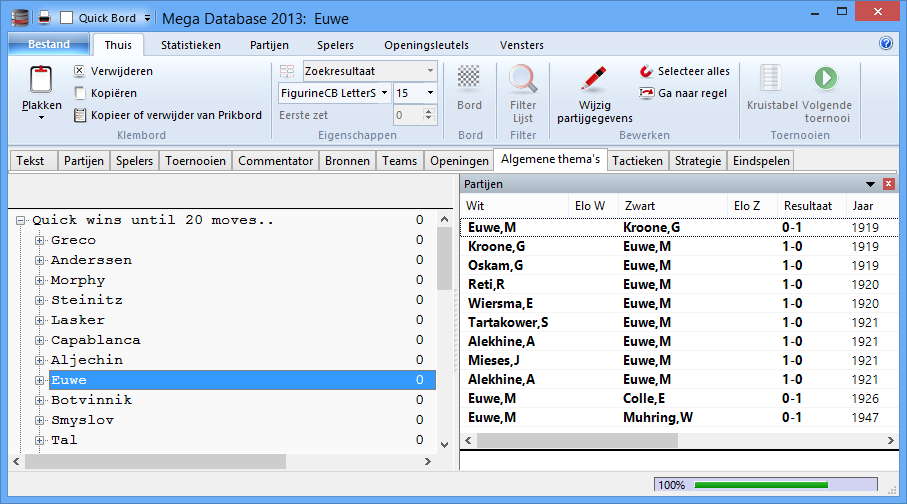Select the Commentator tab
Screen dimensions: 907x504
coord(275,161)
